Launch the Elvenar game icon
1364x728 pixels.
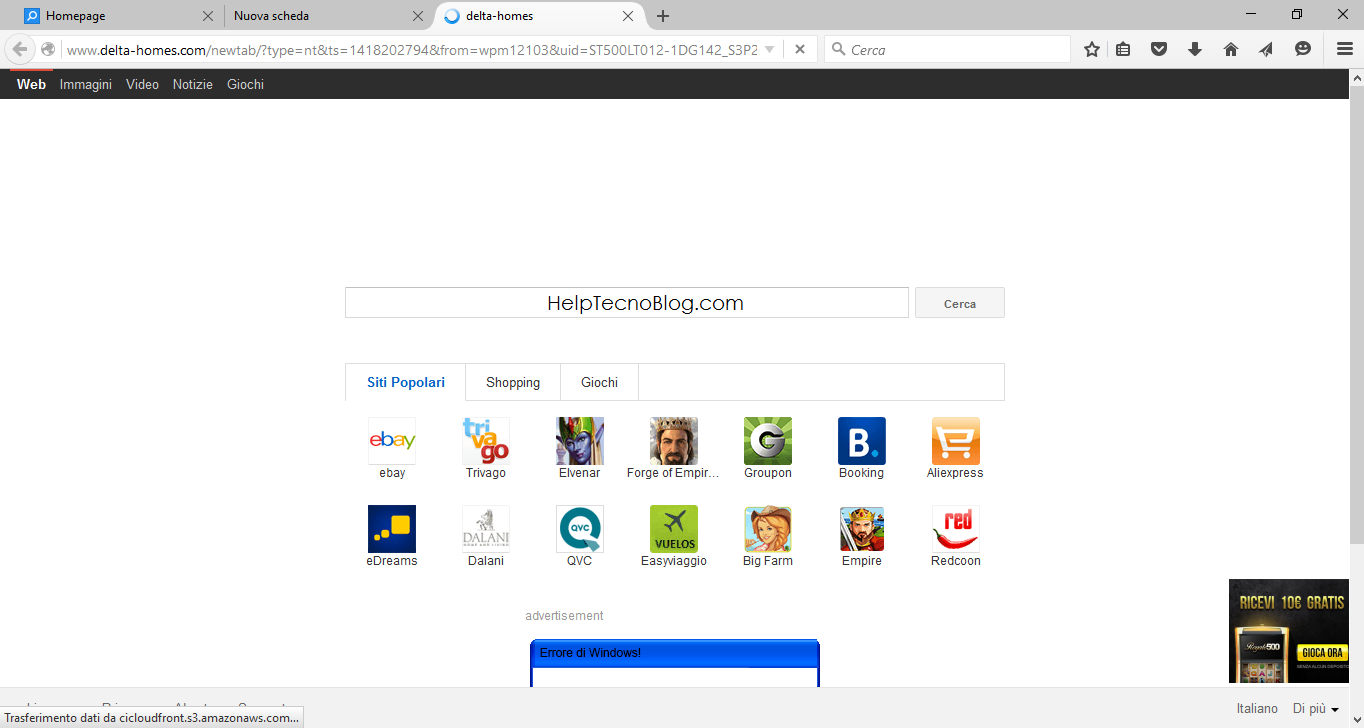coord(580,441)
